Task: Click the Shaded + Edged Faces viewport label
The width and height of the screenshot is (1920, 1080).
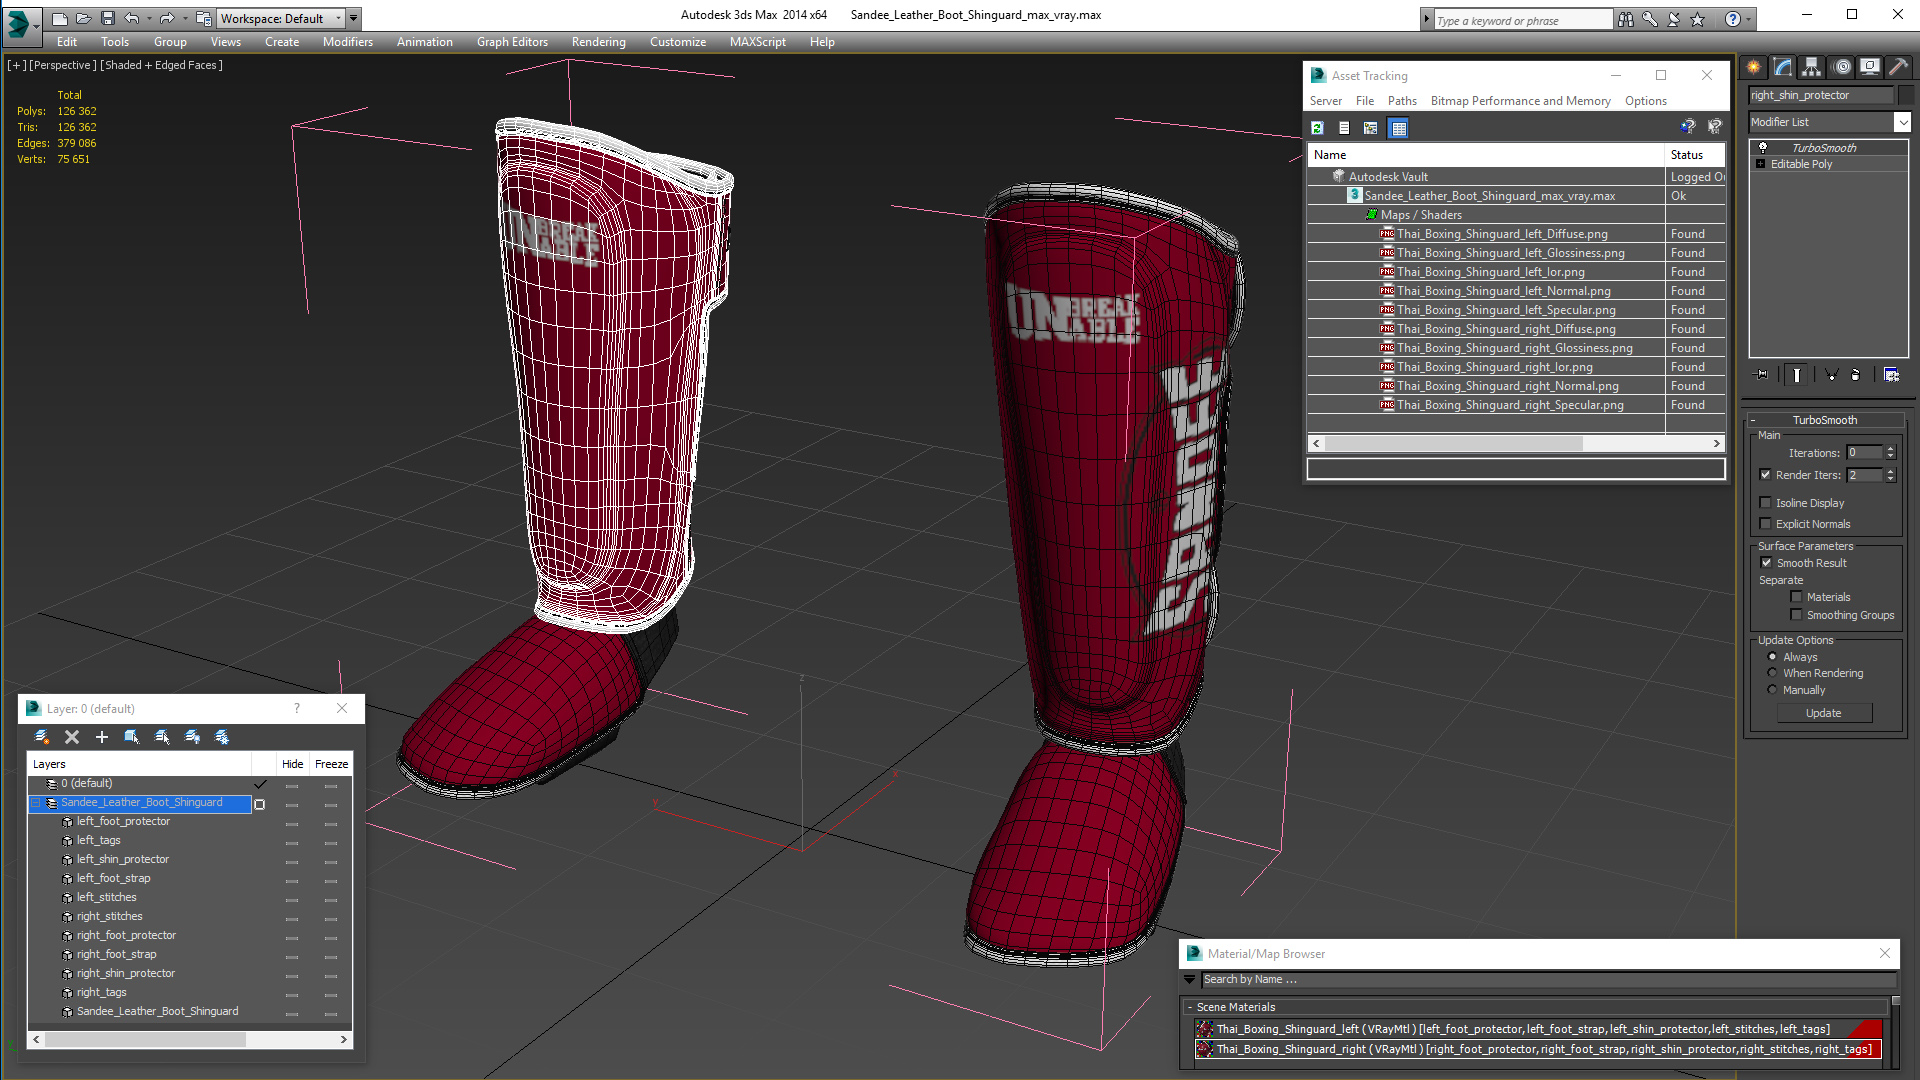Action: (161, 65)
